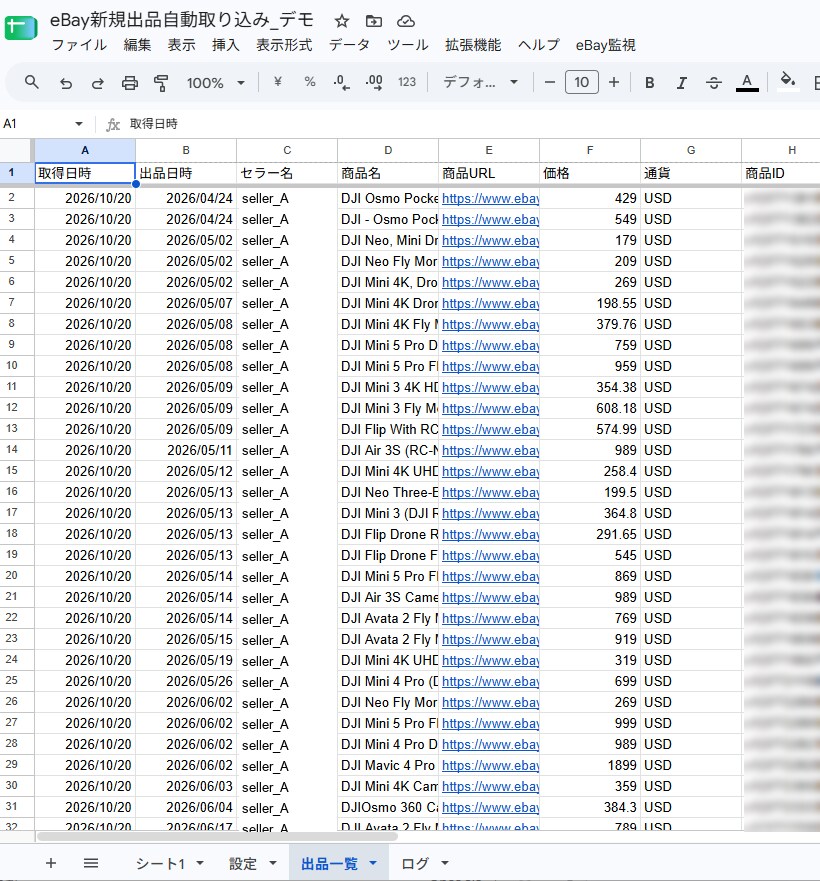Open eBay link for DJI Mavic 4 Pro row
This screenshot has width=820, height=881.
490,765
